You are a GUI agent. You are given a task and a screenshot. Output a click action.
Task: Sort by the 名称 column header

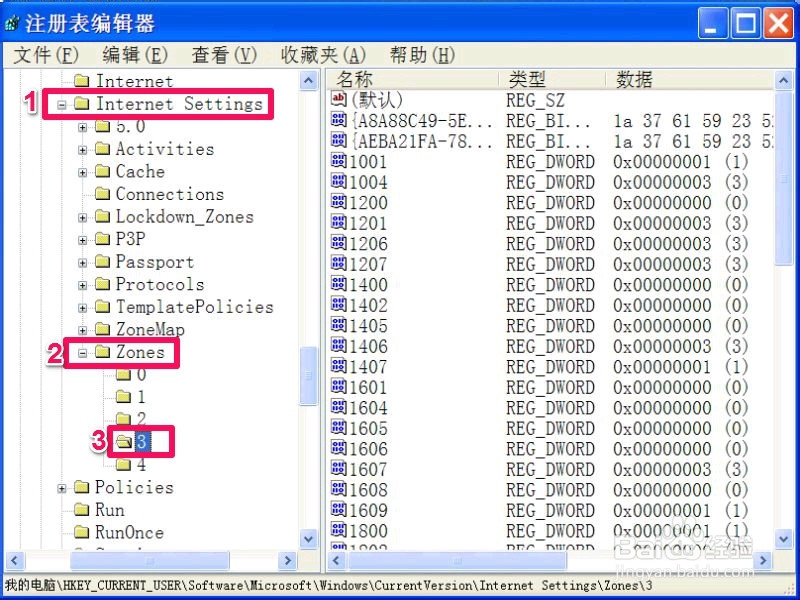(x=412, y=80)
